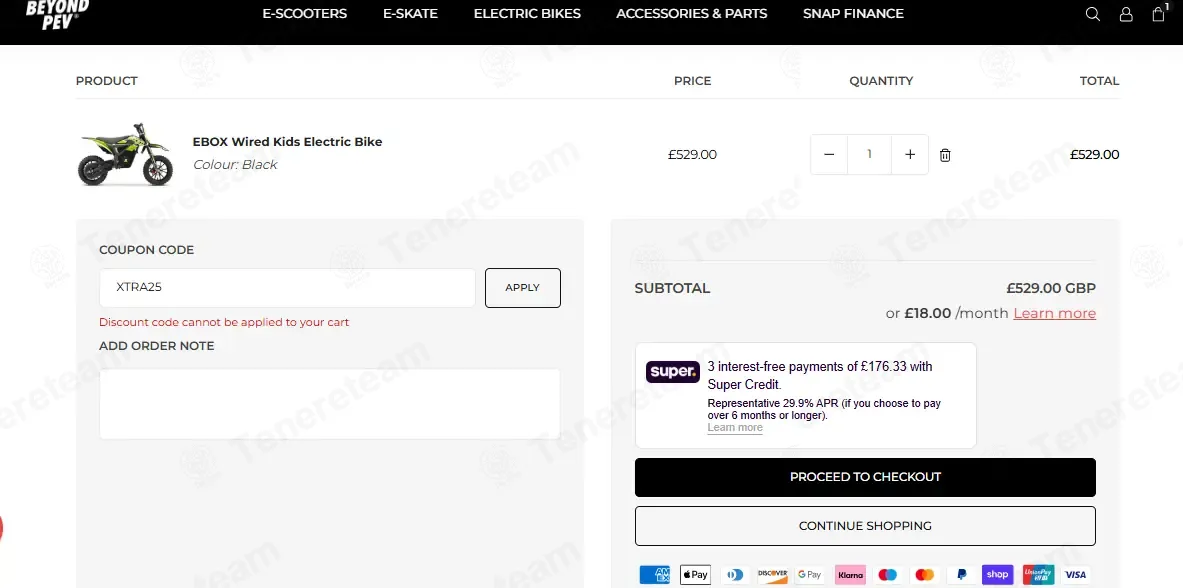Click the Continue Shopping button
Screen dimensions: 1183x588
pos(865,526)
